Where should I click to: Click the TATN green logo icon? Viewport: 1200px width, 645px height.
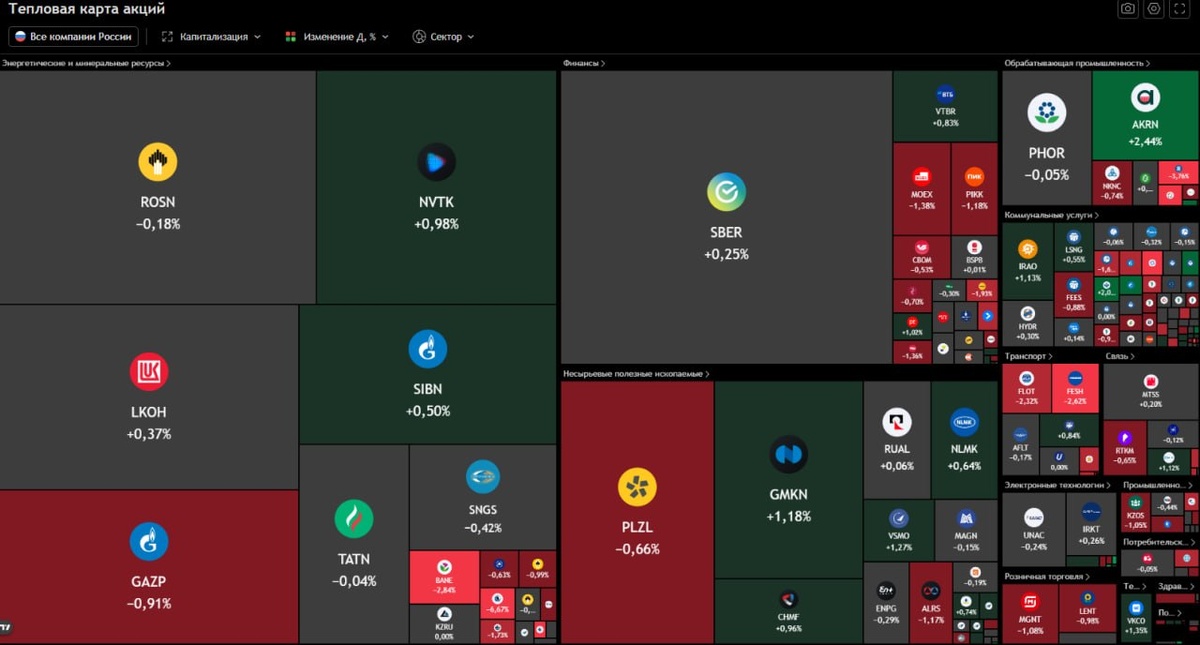354,519
